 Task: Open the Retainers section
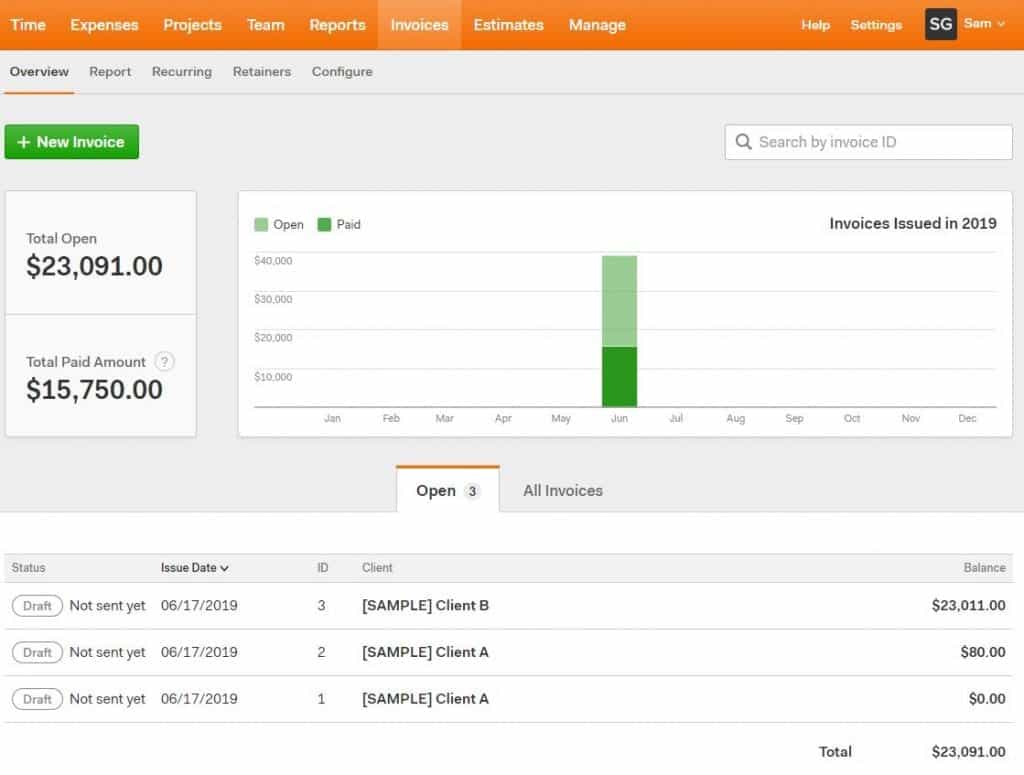[261, 71]
